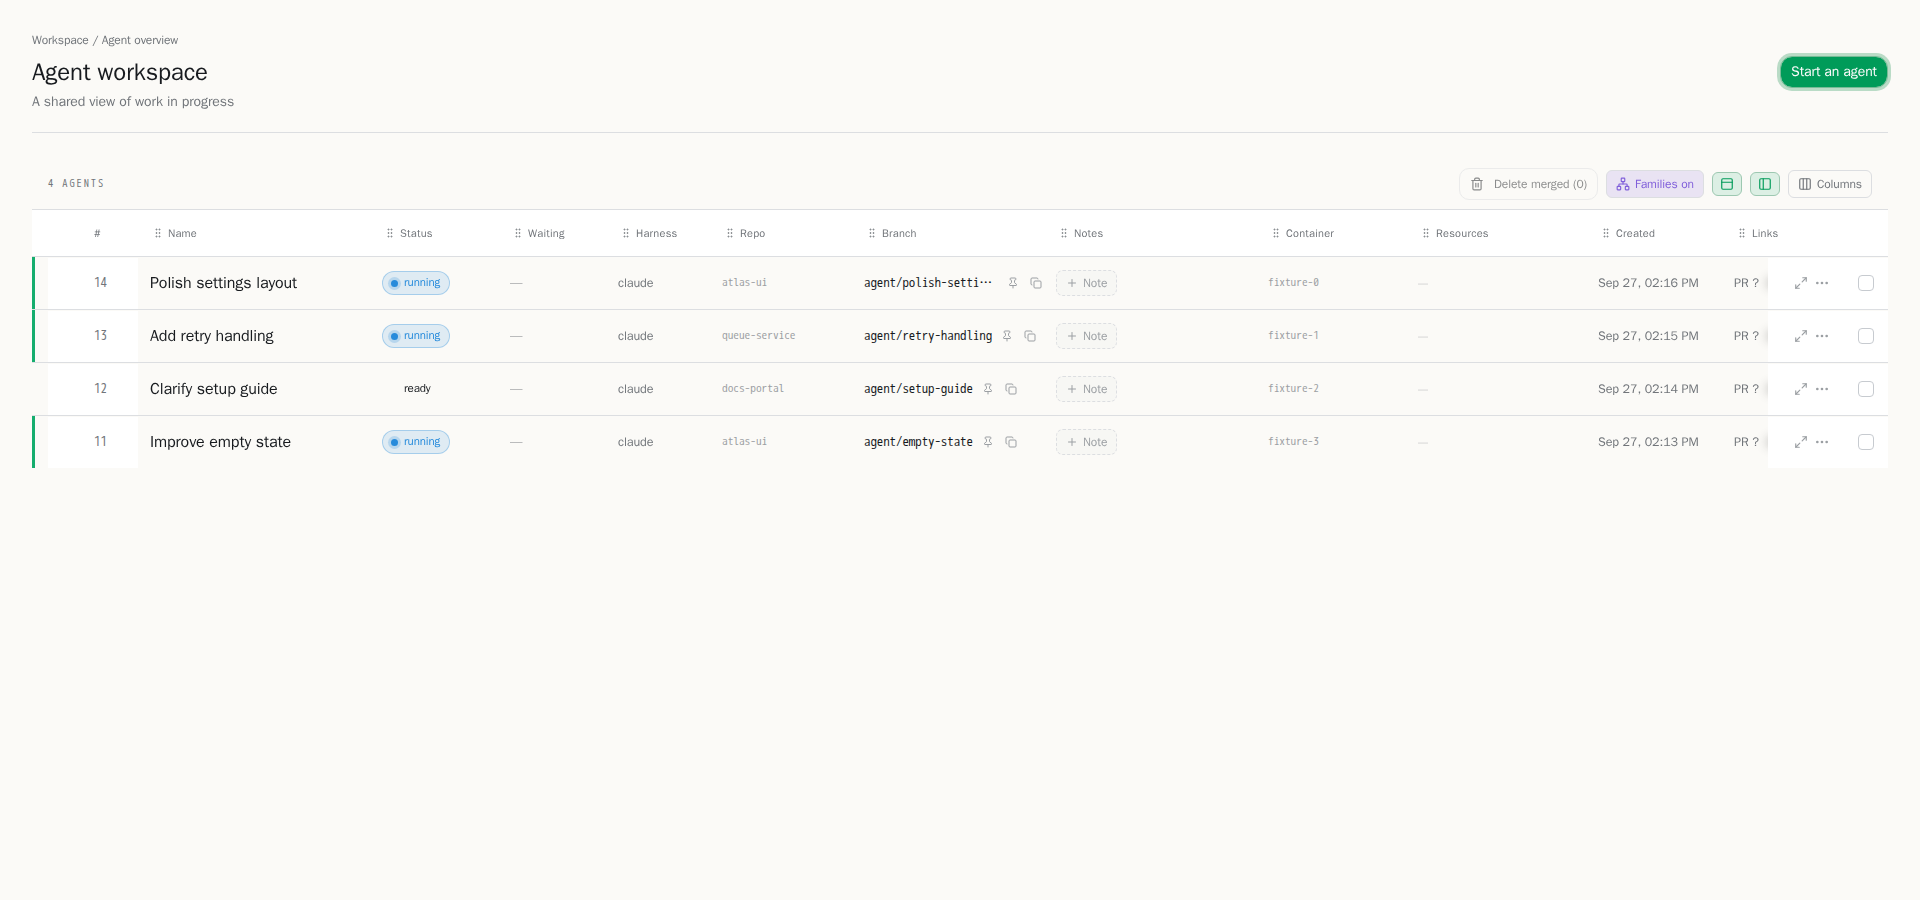The height and width of the screenshot is (900, 1920).
Task: Pin the agent/retry-handling branch
Action: point(1007,336)
